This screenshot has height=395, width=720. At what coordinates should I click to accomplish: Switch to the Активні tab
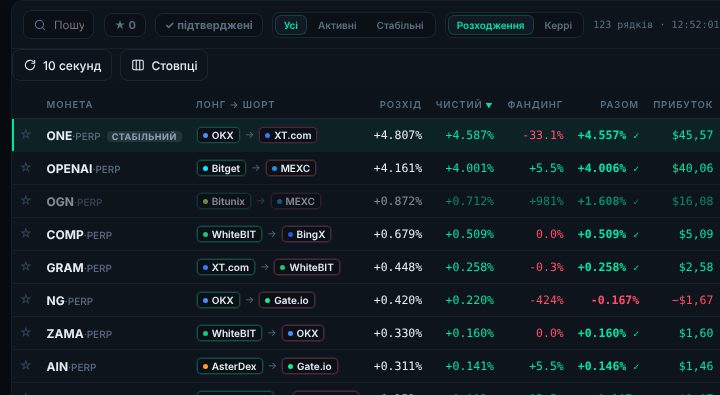coord(337,25)
